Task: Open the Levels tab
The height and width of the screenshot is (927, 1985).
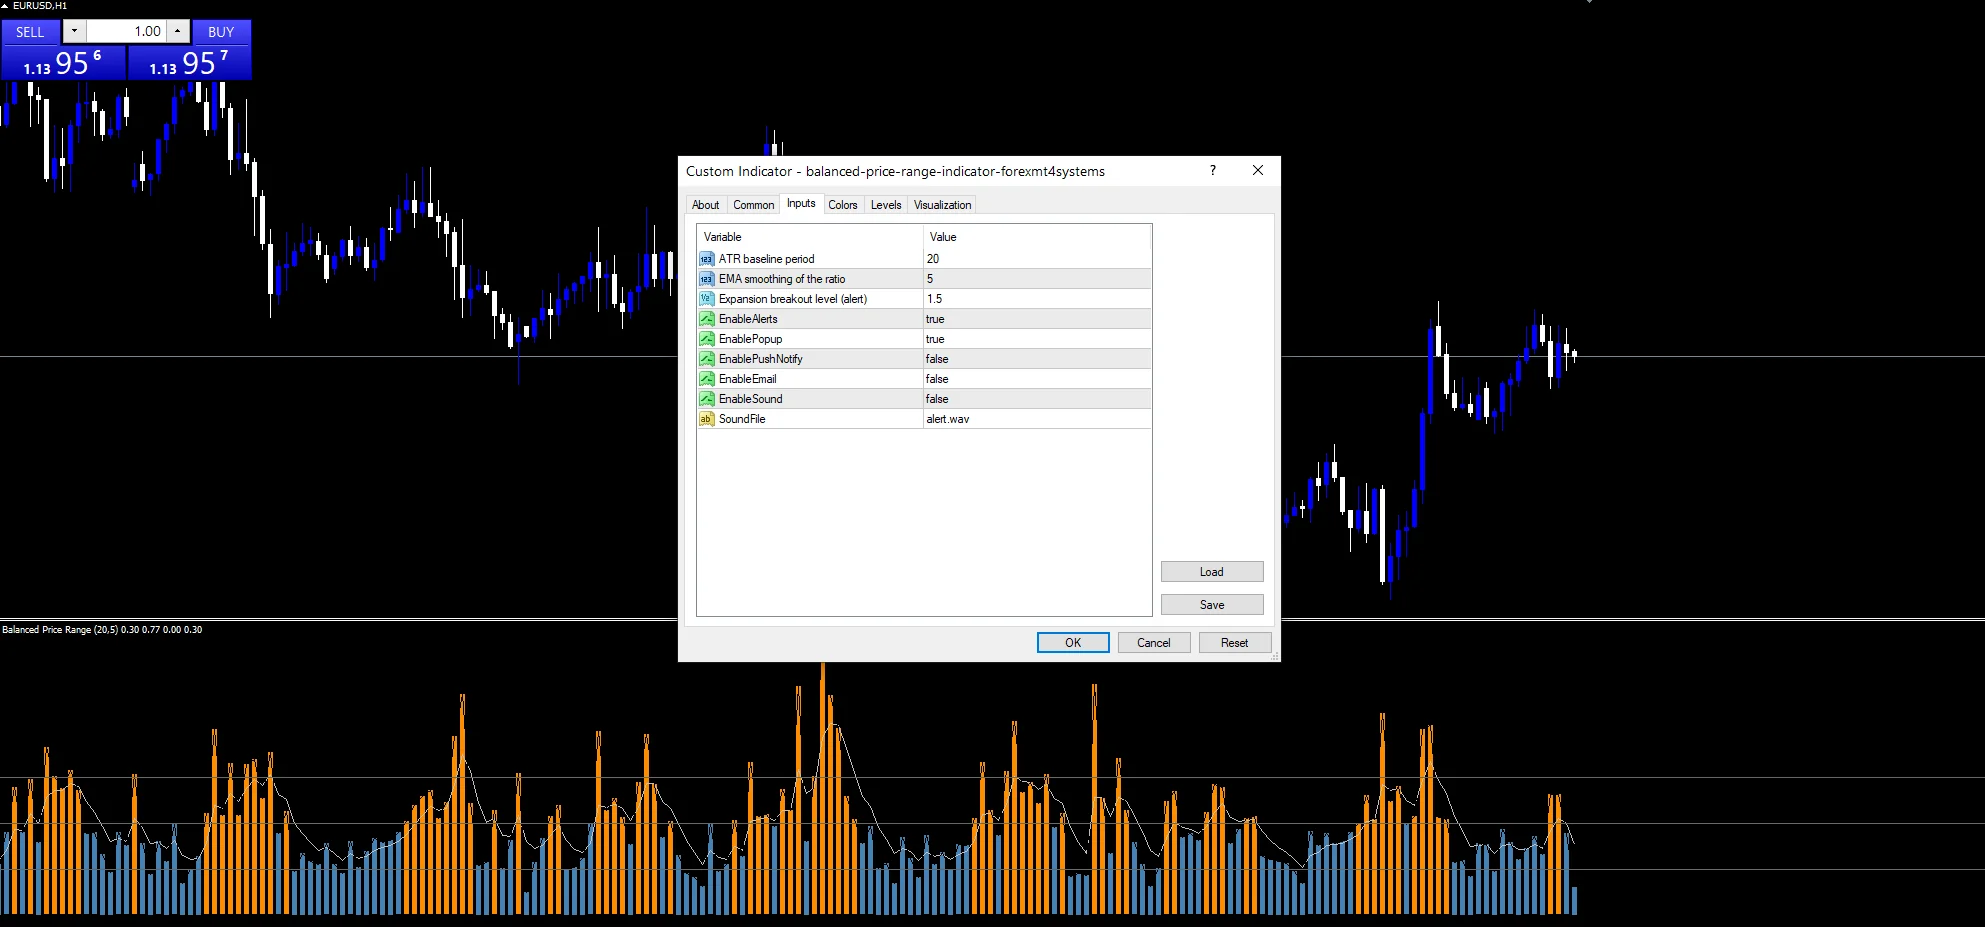Action: coord(886,205)
